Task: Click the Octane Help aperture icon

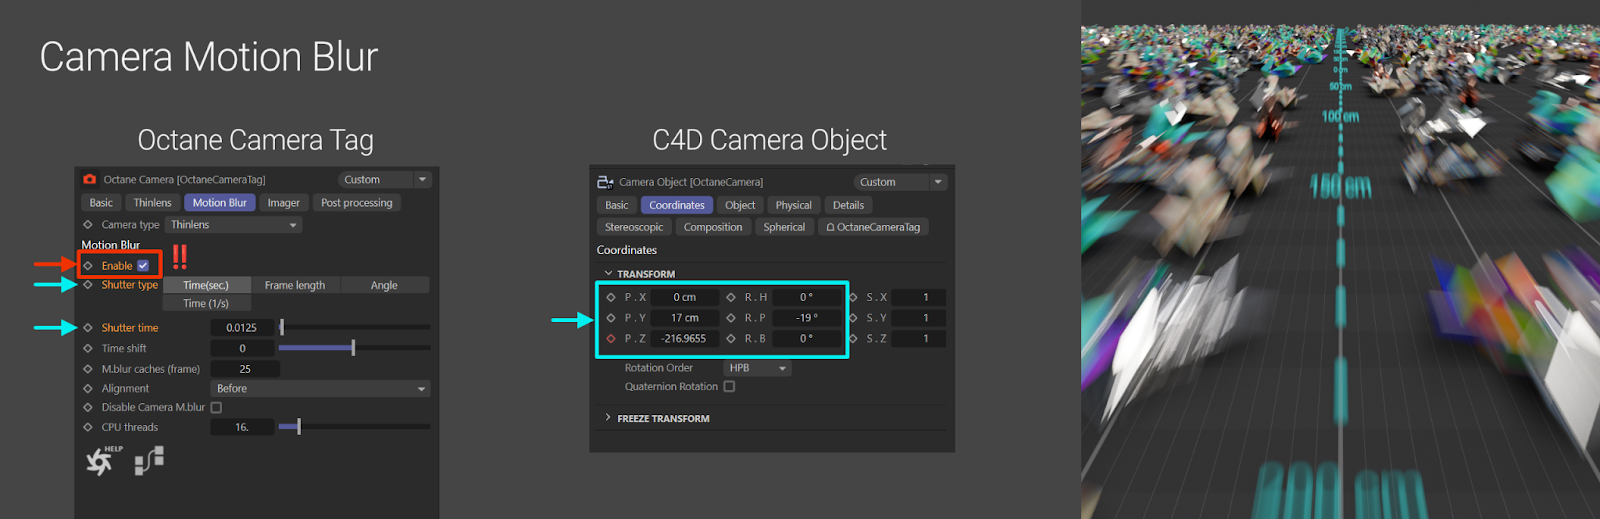Action: [x=101, y=461]
